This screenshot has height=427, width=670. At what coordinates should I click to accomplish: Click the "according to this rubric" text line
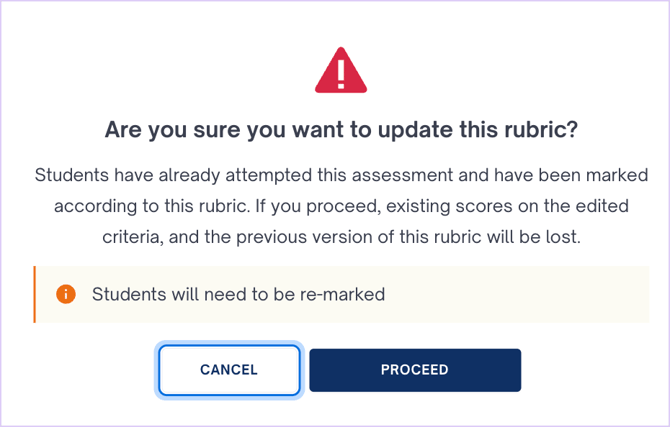[x=341, y=209]
